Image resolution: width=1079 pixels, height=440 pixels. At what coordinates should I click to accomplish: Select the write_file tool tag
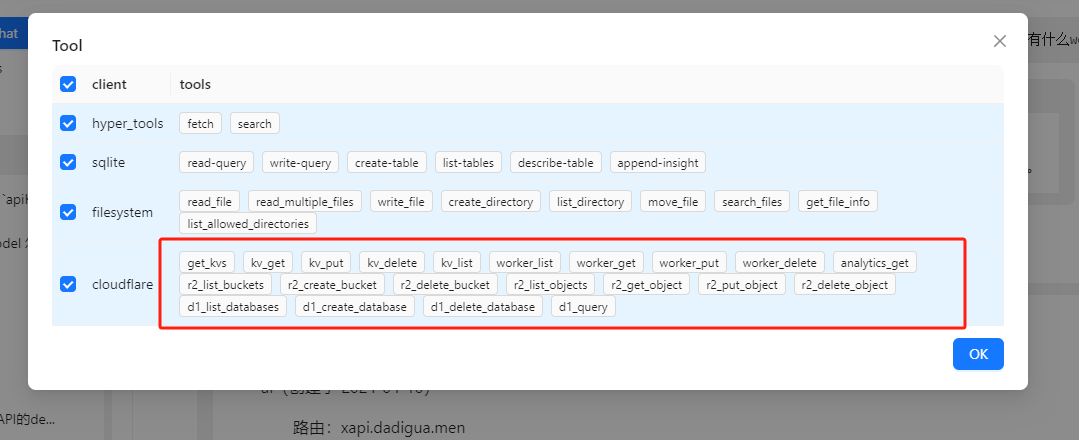tap(401, 202)
